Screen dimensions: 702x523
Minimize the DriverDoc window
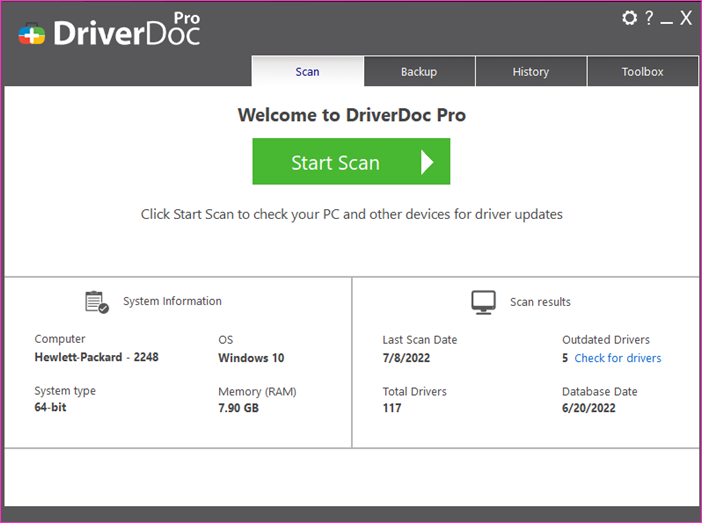pos(666,22)
